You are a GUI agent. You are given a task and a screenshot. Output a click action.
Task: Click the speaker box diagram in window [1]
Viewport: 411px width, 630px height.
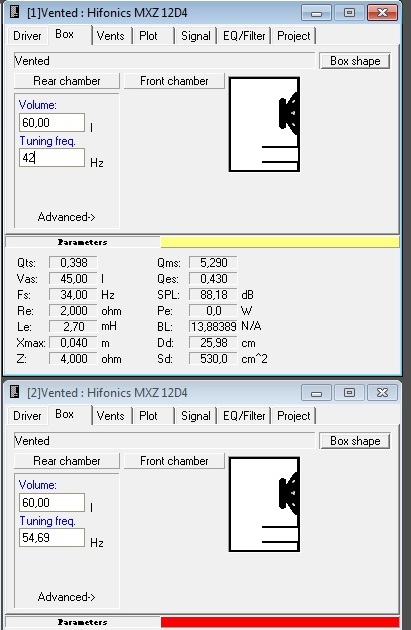tap(264, 125)
